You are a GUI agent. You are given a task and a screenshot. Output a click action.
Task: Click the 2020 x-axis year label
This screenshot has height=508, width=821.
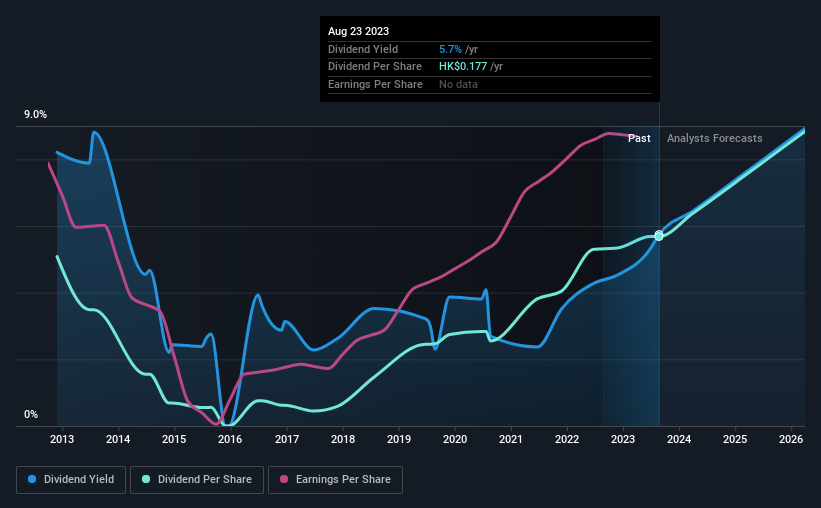point(454,439)
